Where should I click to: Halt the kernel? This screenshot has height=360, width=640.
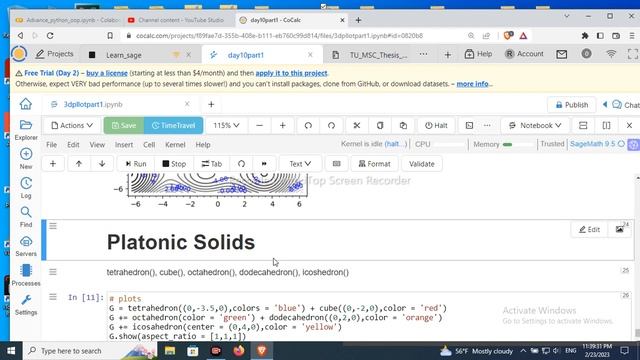[436, 125]
